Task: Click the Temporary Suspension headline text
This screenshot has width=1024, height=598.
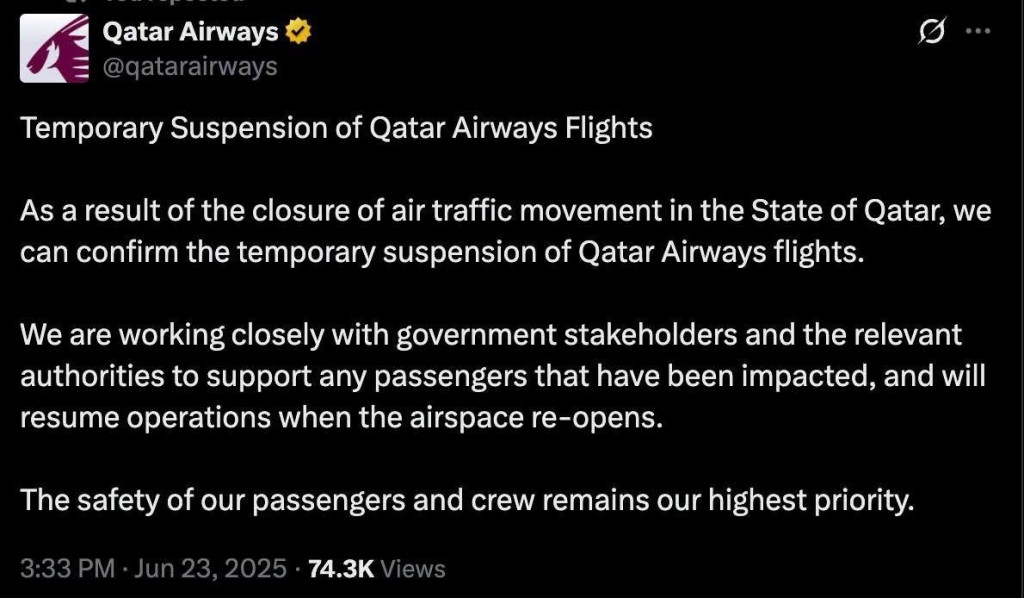Action: (336, 129)
